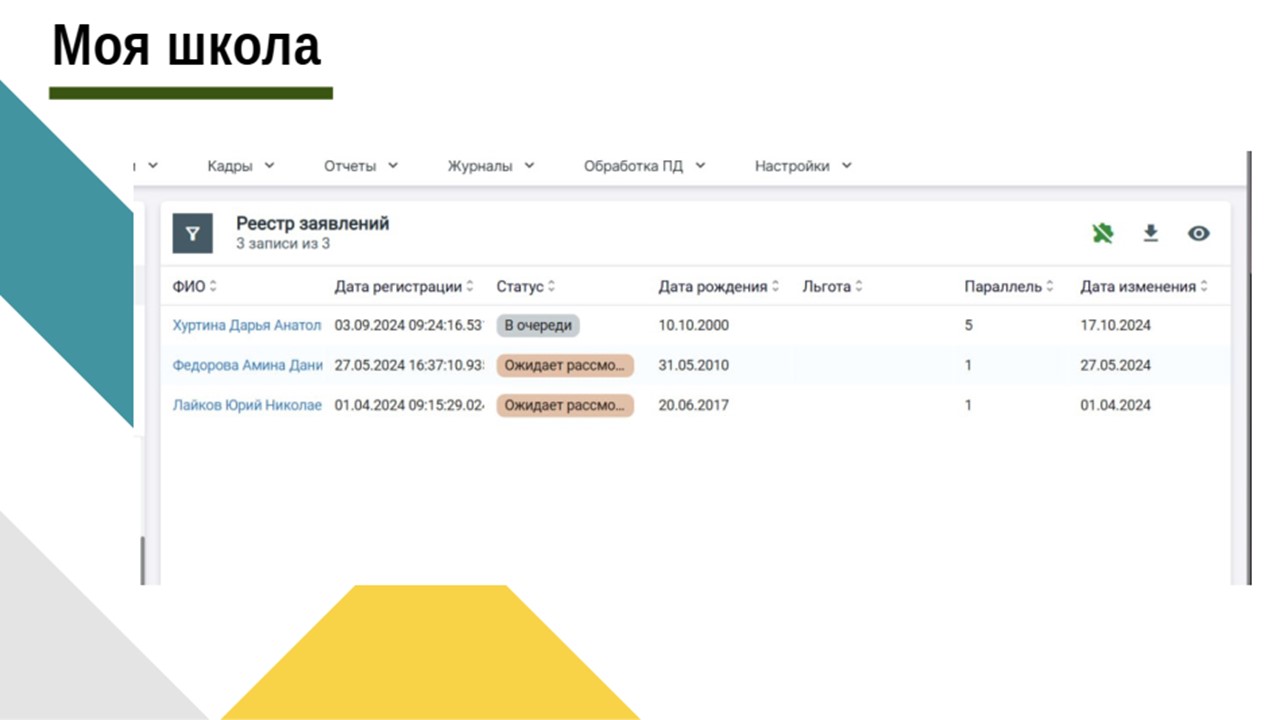Click change date 17.10.2024
Viewport: 1280px width, 720px height.
[1116, 325]
